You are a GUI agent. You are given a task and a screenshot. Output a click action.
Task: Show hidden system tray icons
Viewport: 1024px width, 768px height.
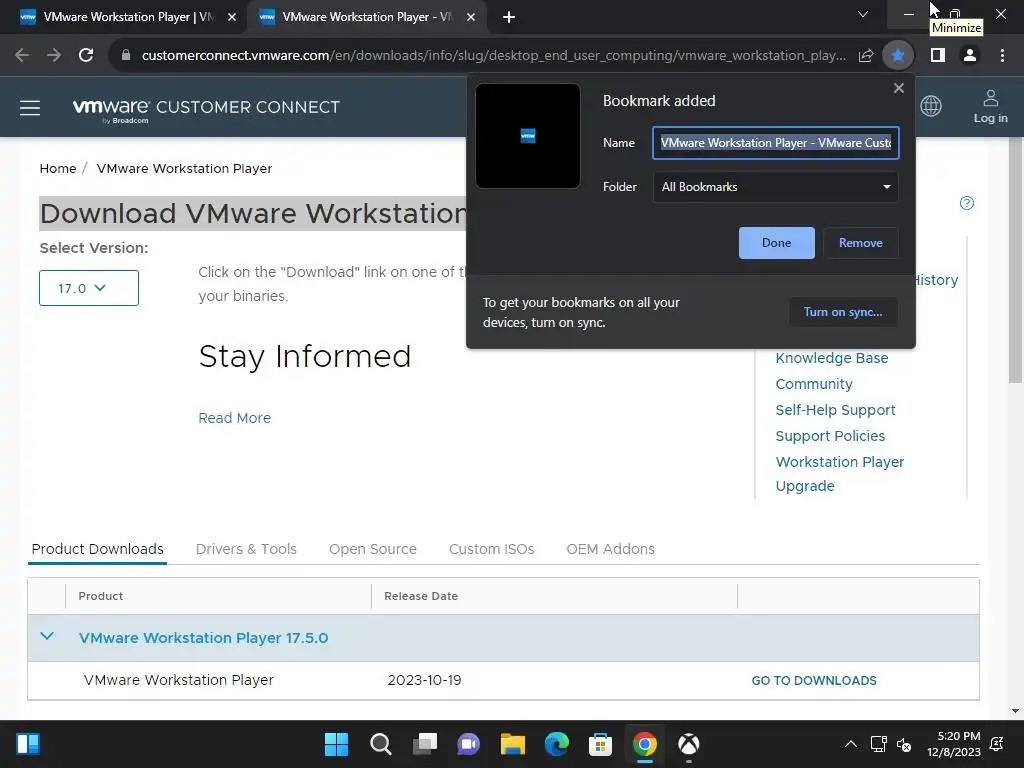coord(851,744)
